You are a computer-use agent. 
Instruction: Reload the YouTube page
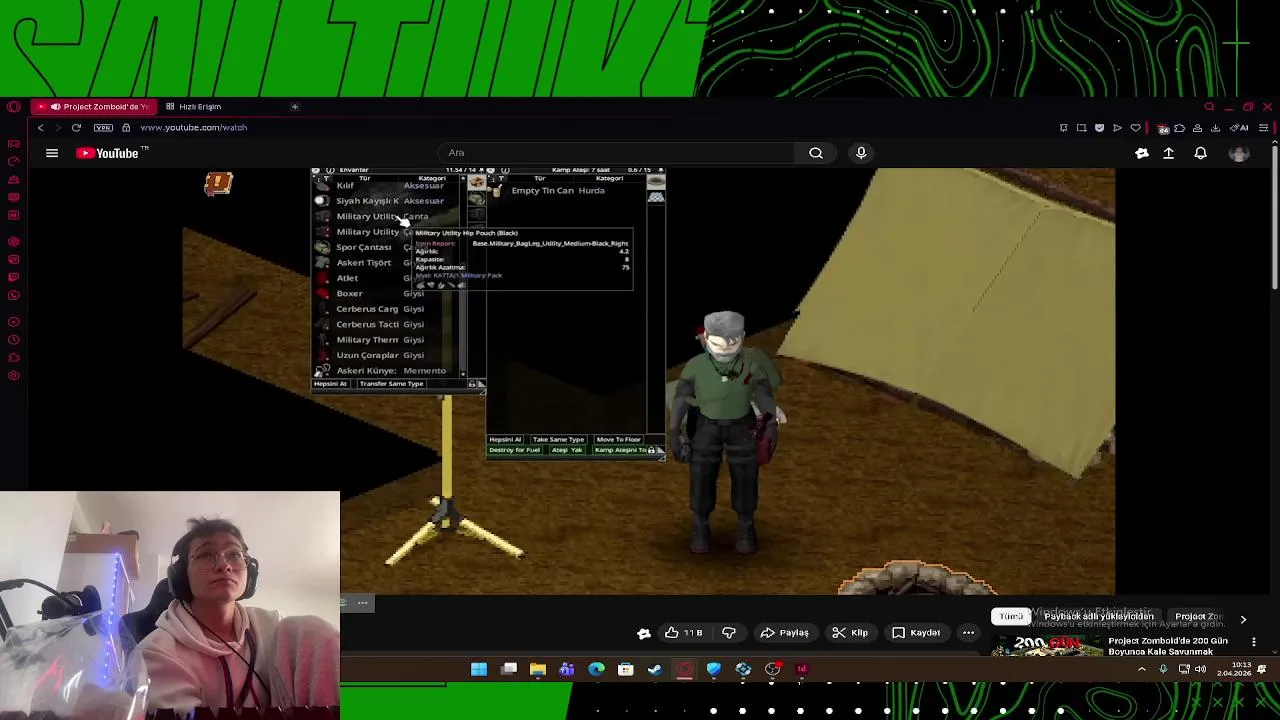tap(76, 128)
